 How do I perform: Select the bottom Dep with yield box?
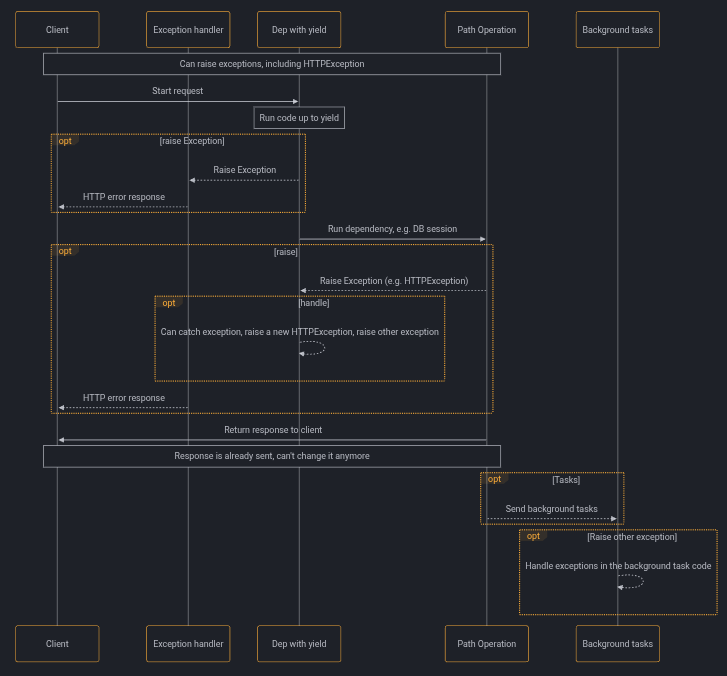(299, 644)
